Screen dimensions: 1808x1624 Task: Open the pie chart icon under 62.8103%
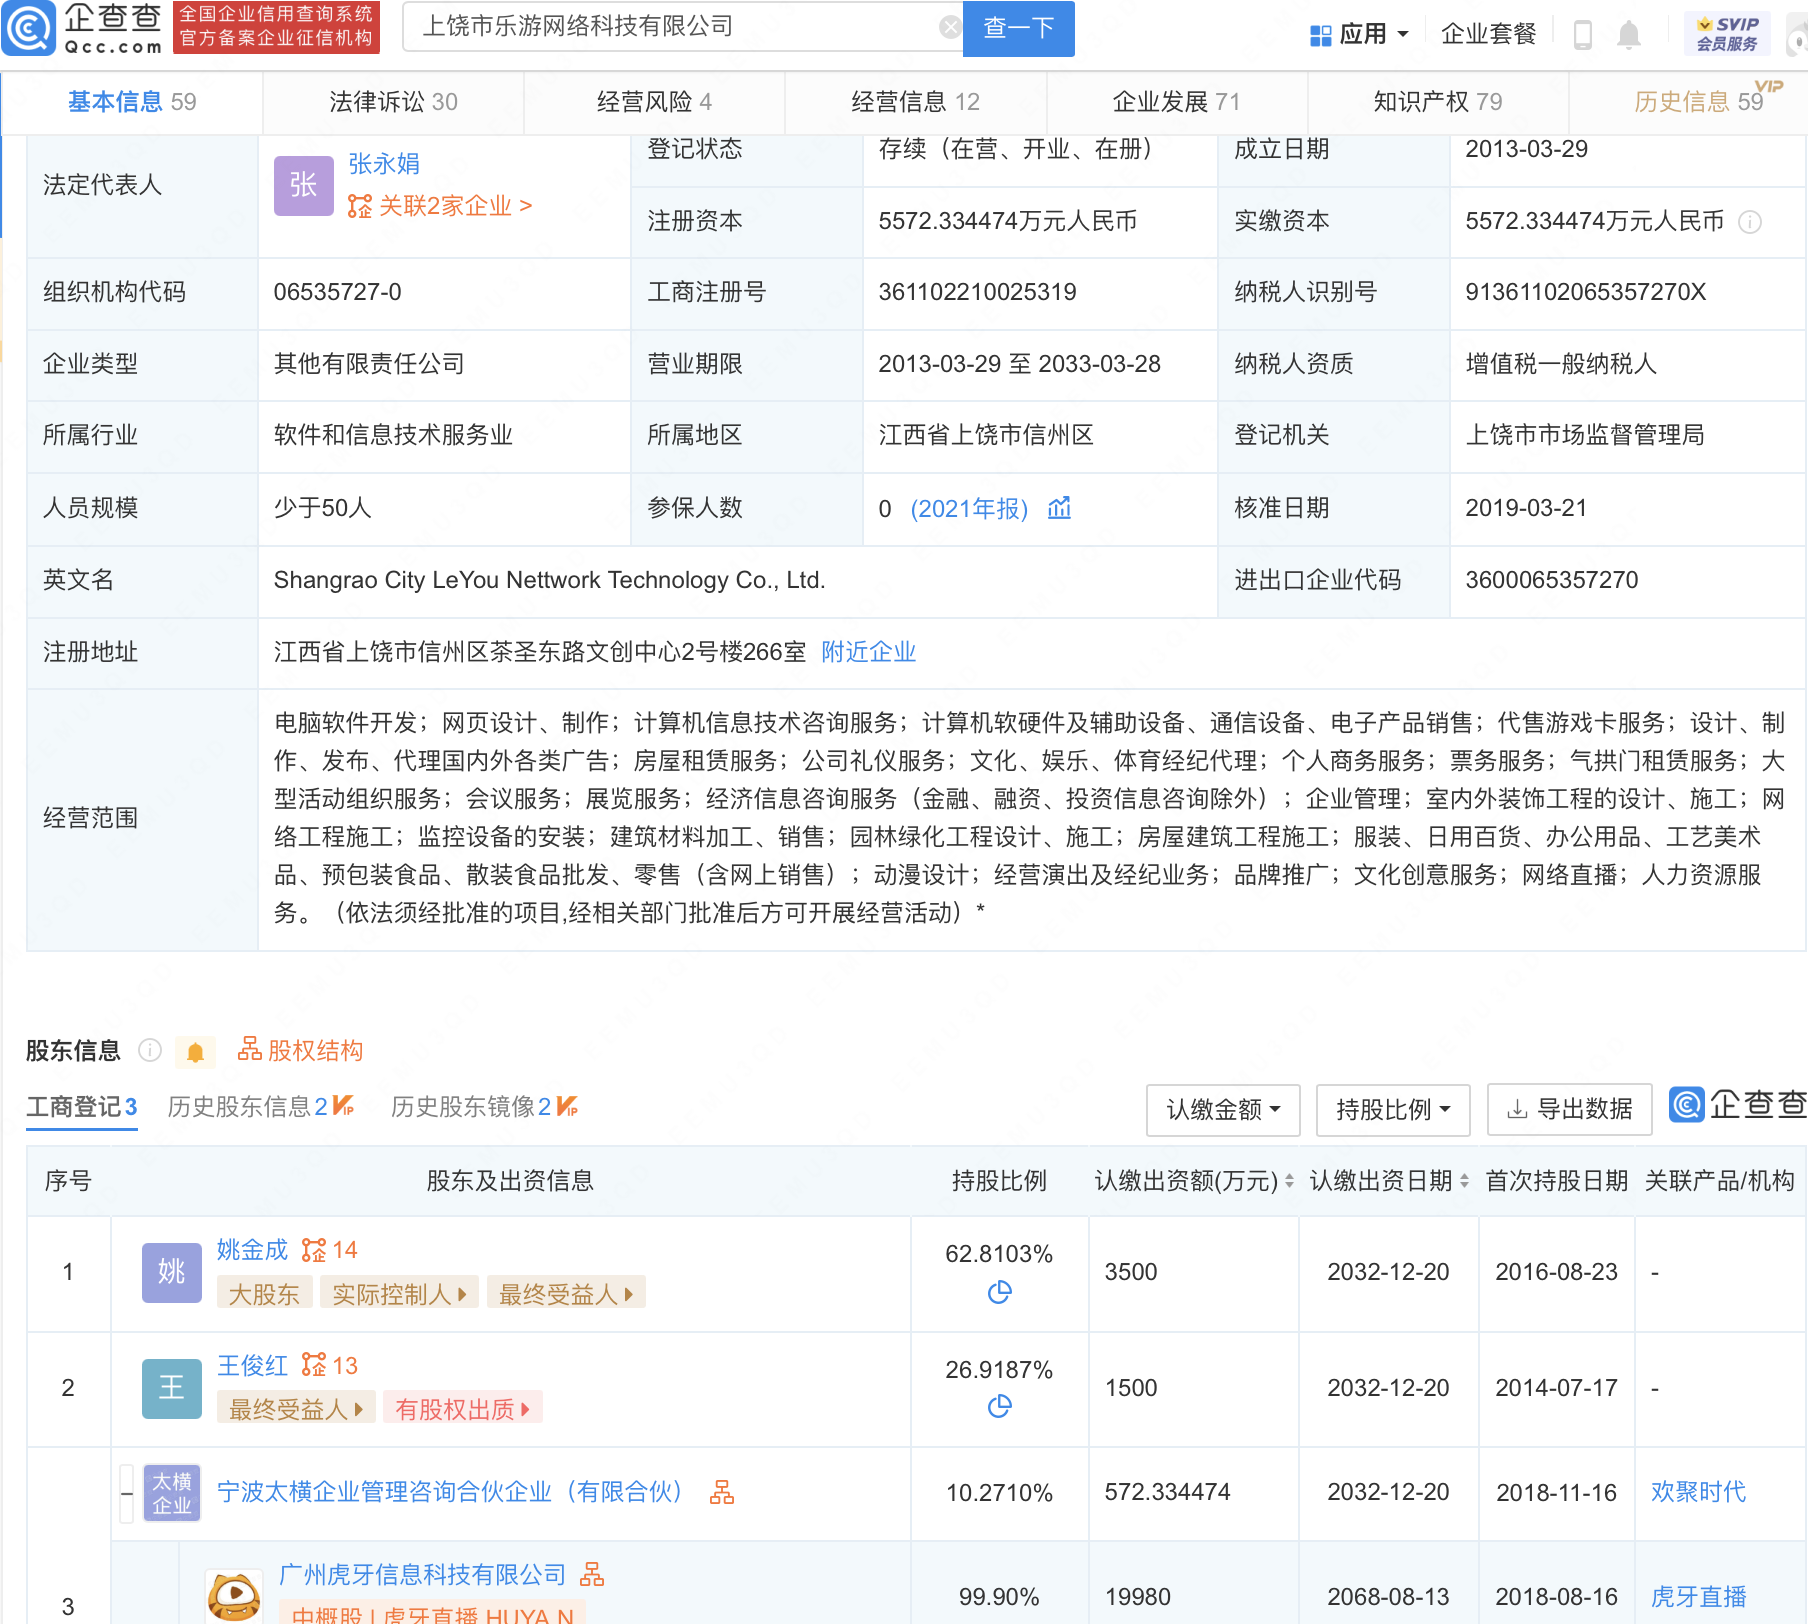click(x=999, y=1292)
